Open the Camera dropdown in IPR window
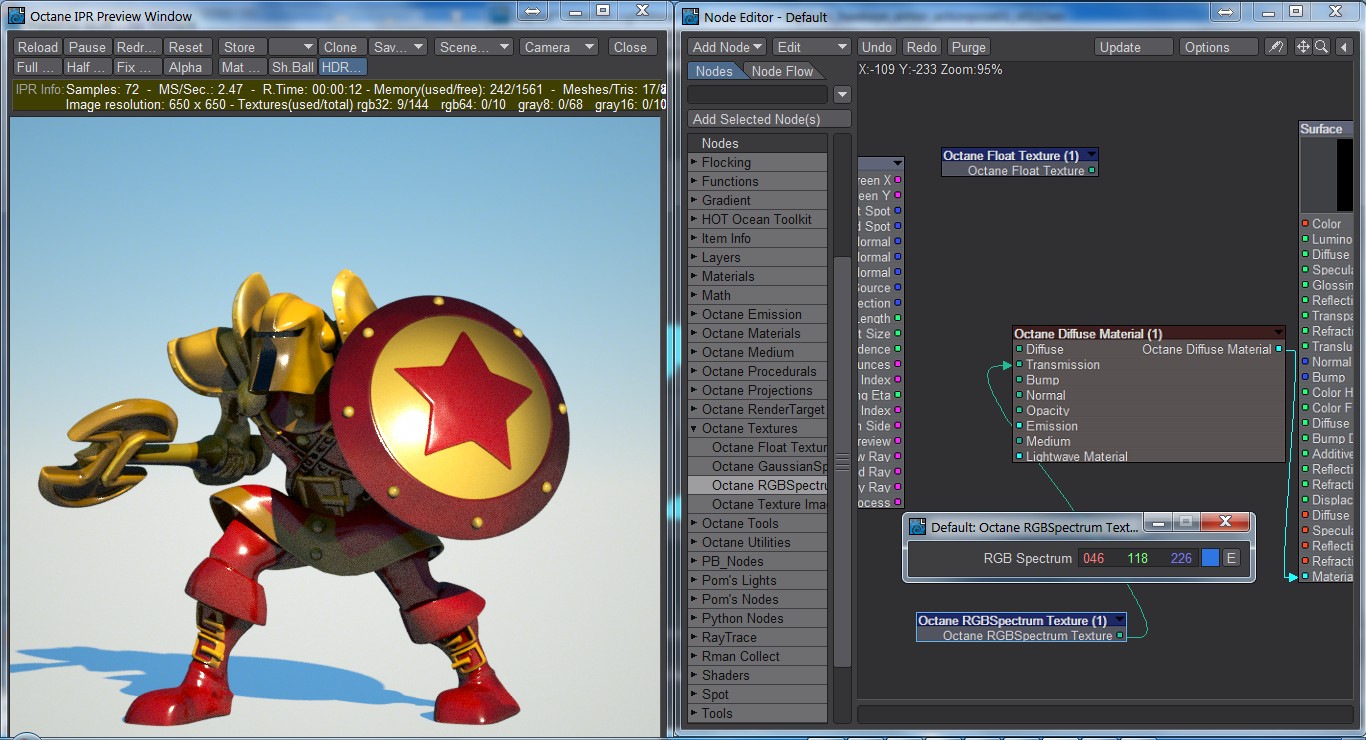This screenshot has width=1366, height=740. click(559, 47)
